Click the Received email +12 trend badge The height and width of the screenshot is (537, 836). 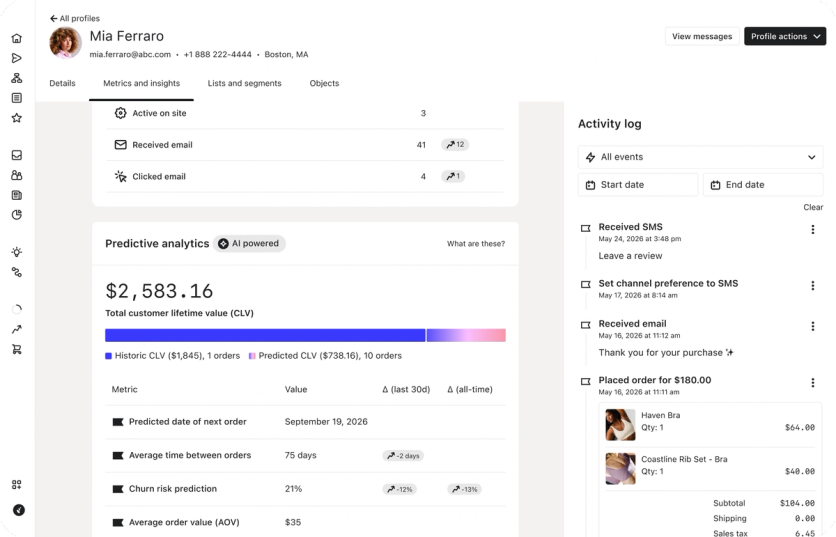[455, 145]
